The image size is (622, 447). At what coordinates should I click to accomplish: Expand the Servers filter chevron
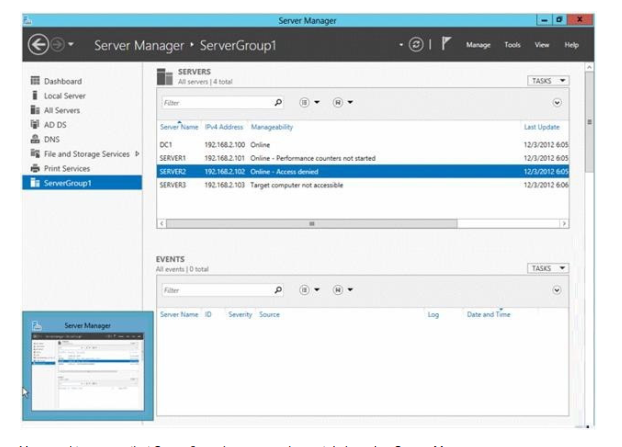tap(557, 103)
